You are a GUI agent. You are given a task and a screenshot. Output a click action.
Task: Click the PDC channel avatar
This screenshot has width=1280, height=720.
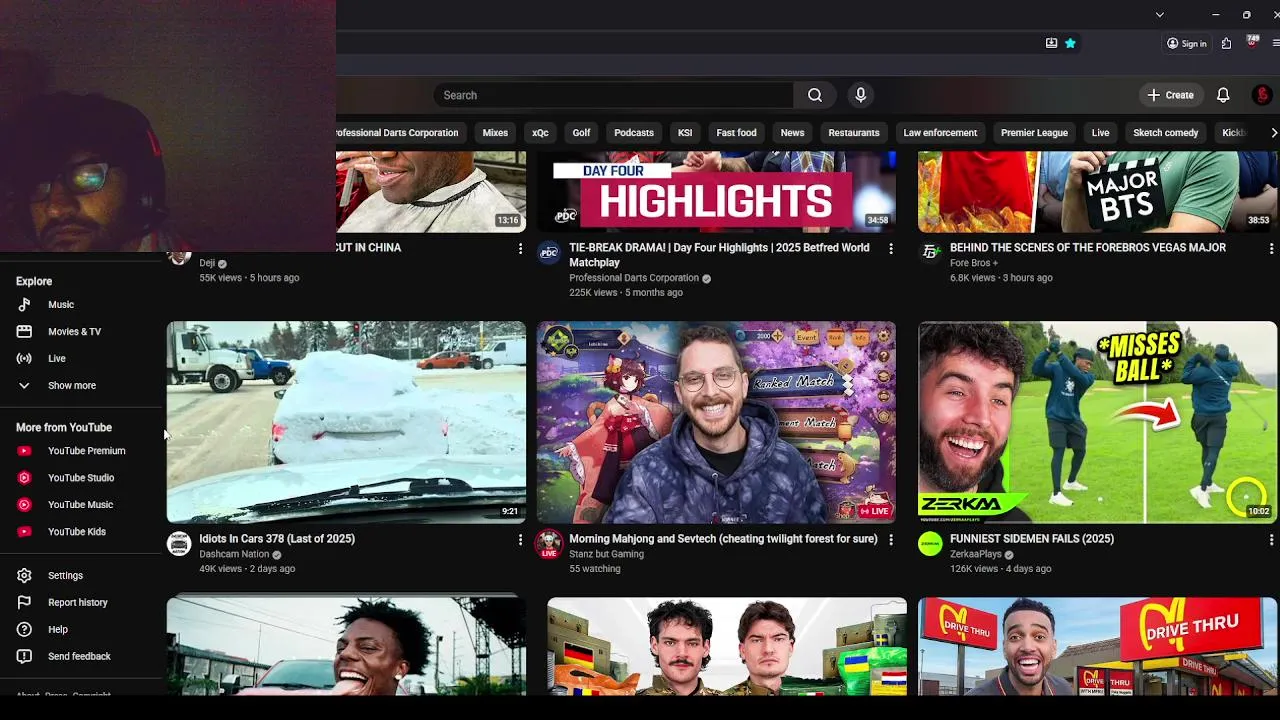pos(549,253)
